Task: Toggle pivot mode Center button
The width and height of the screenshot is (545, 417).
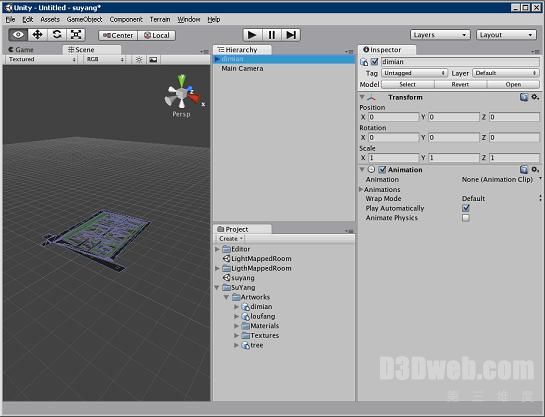Action: point(118,35)
